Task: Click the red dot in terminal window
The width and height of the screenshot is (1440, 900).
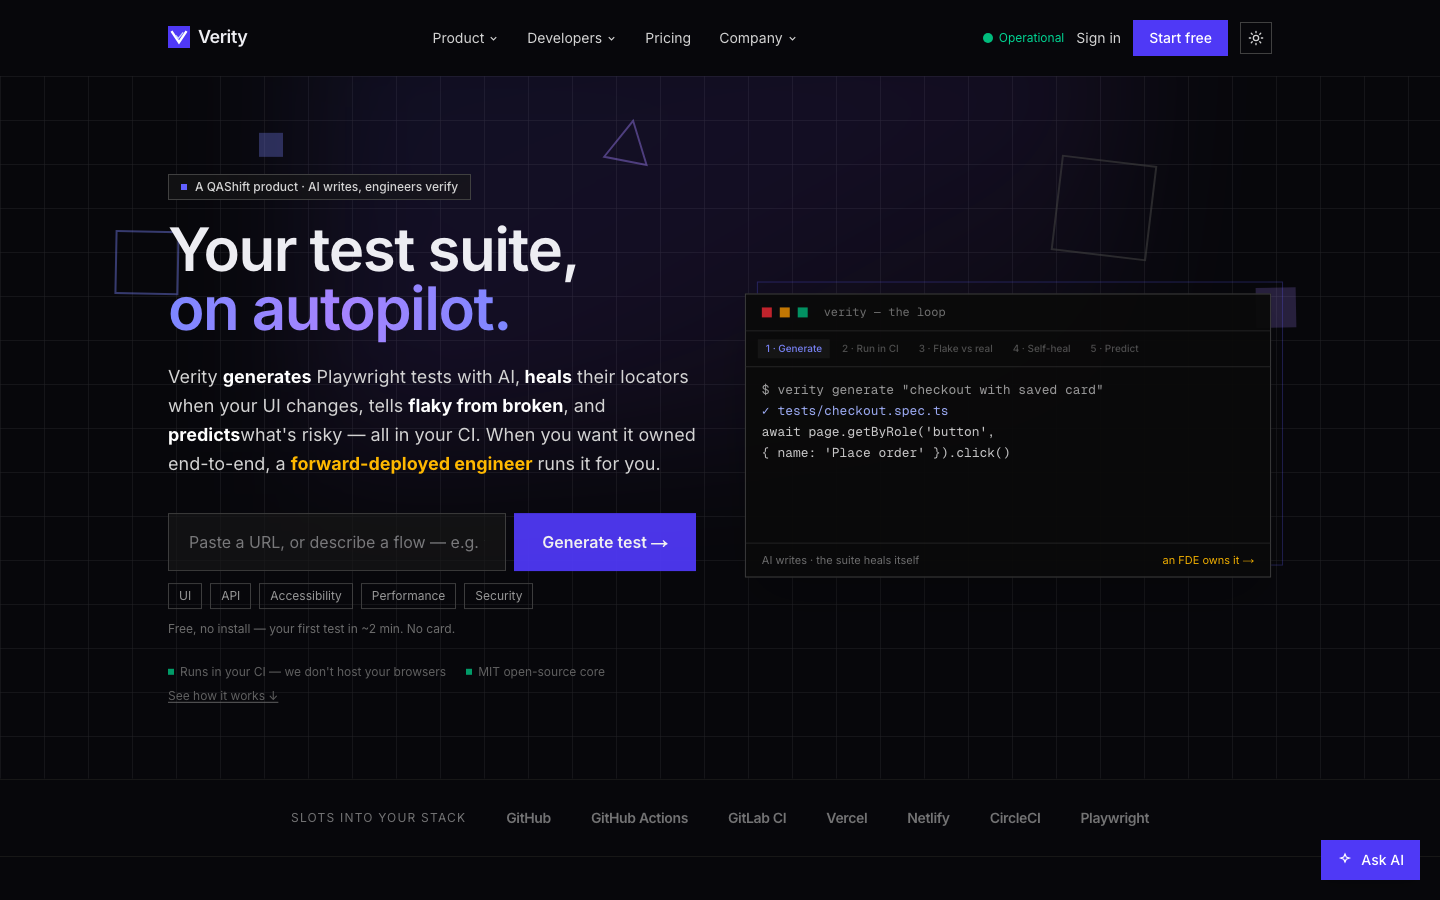Action: (x=767, y=312)
